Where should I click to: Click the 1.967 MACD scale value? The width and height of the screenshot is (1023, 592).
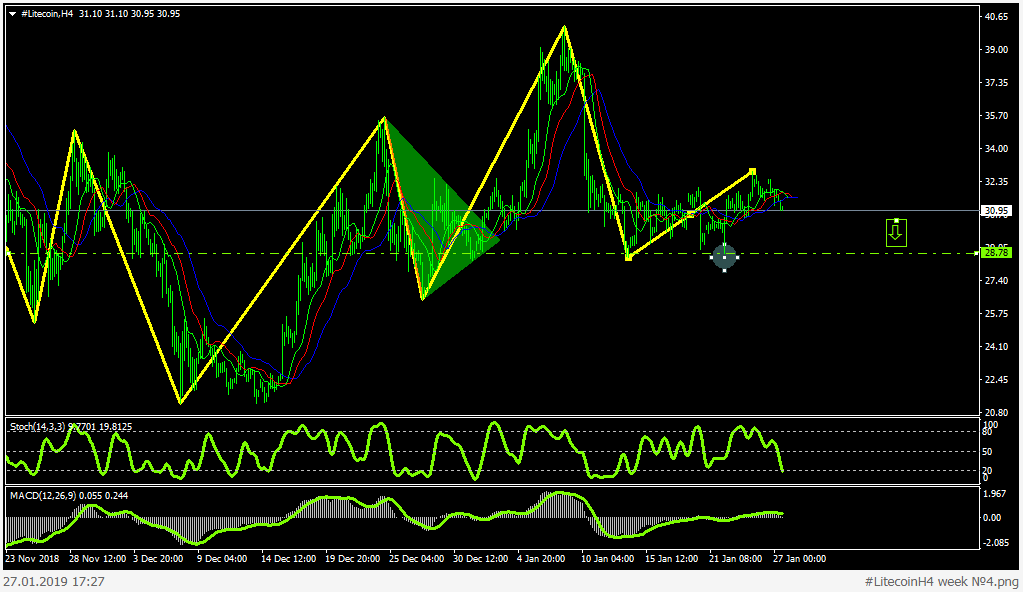tap(994, 493)
